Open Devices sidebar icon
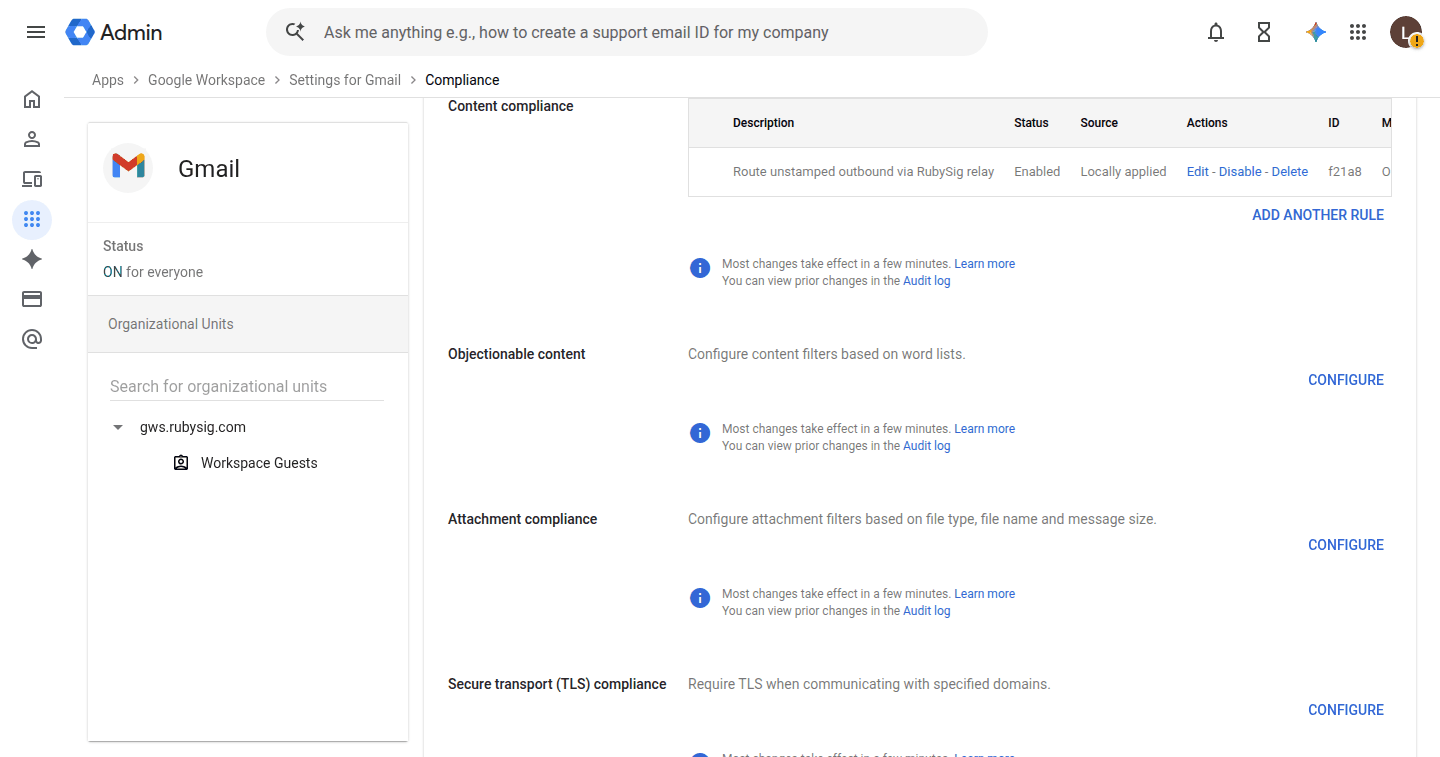Screen dimensions: 1440x757 (32, 179)
